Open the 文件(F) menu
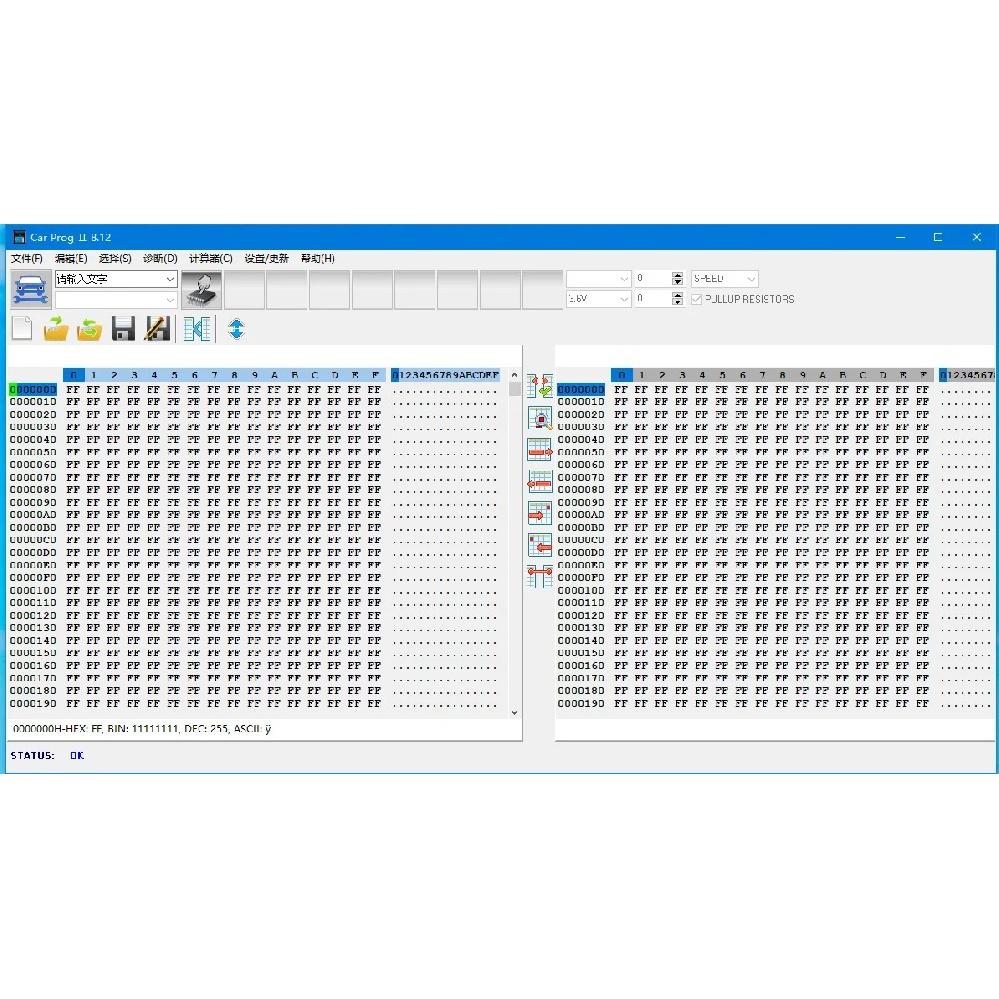 [x=27, y=258]
